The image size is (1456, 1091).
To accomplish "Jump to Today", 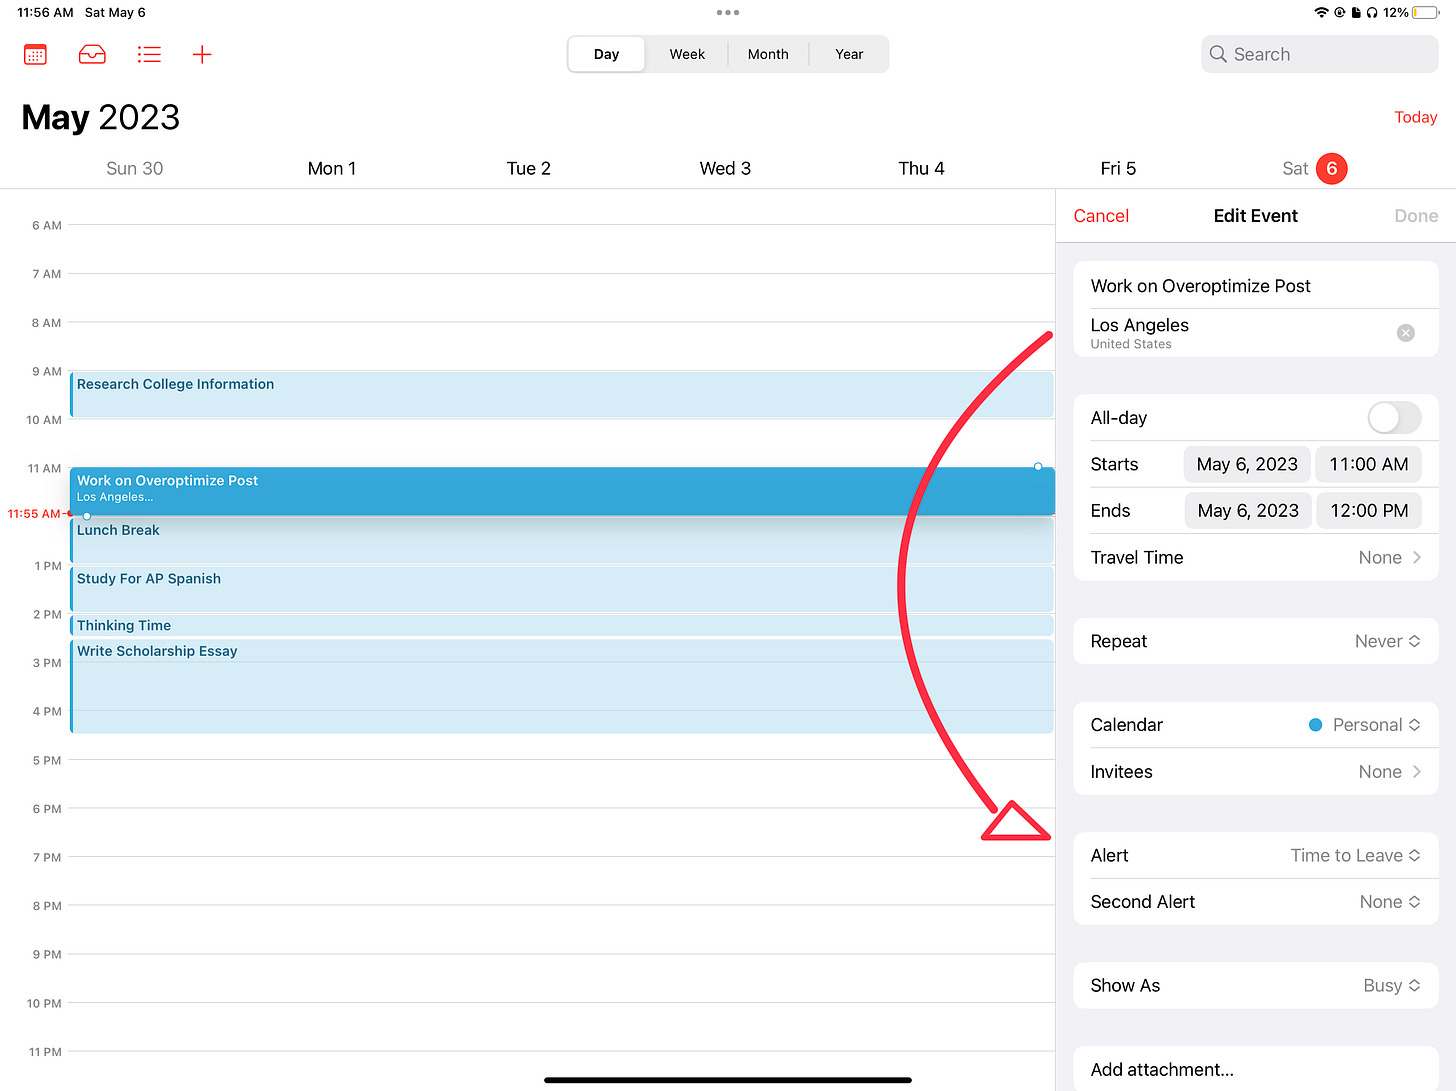I will pyautogui.click(x=1416, y=117).
